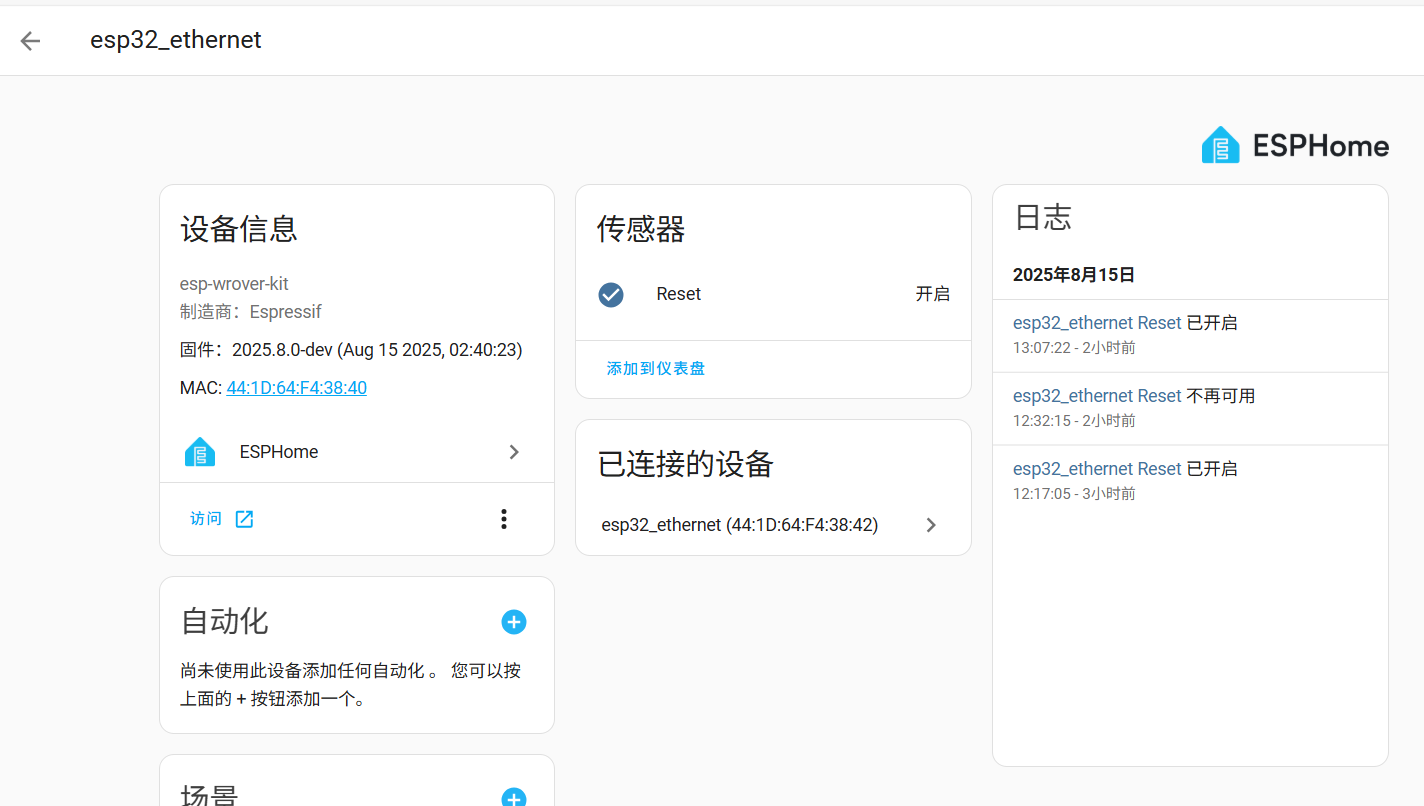This screenshot has width=1424, height=806.
Task: Click the timestamp 12:32:15 - 2小时前
Action: click(1074, 421)
